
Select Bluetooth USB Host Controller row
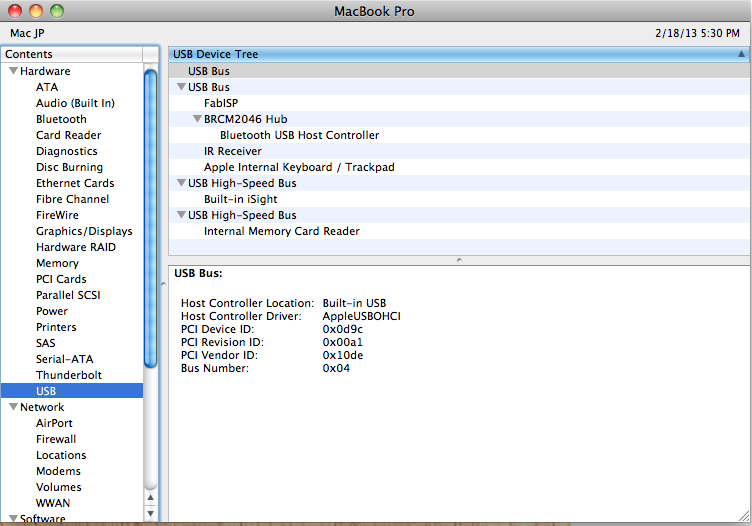click(458, 135)
